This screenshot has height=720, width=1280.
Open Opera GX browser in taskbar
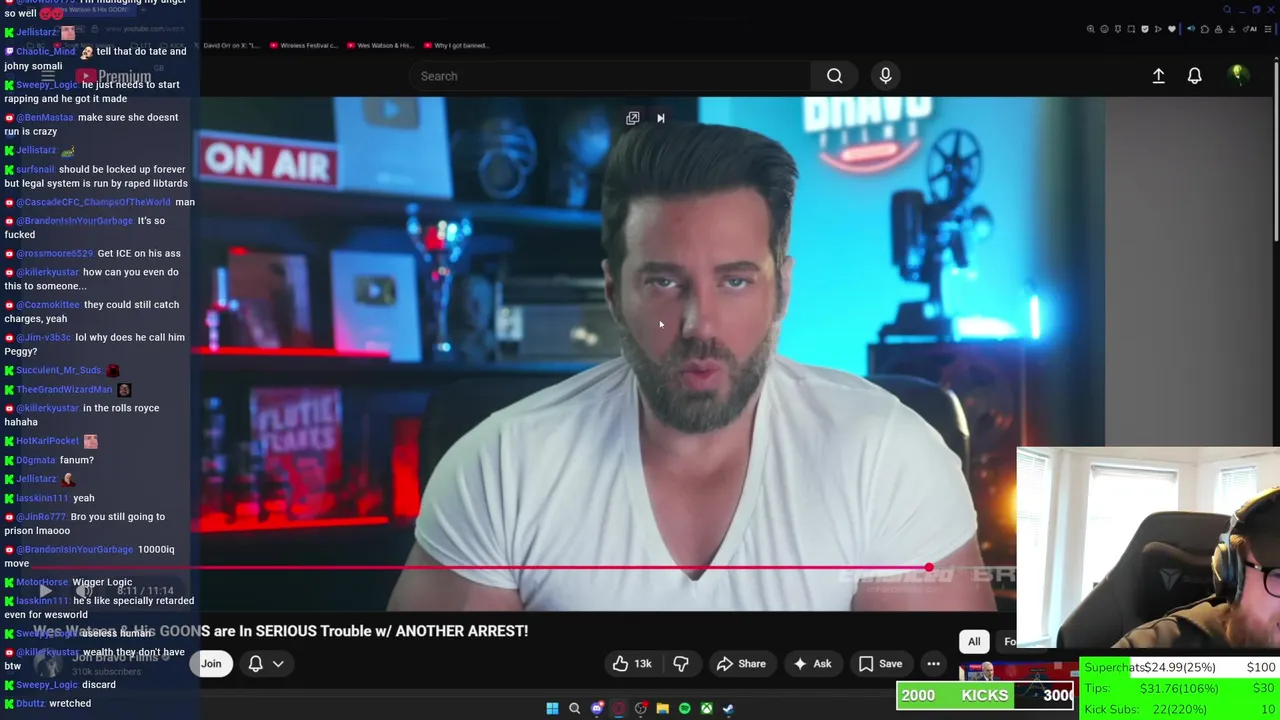(x=619, y=708)
